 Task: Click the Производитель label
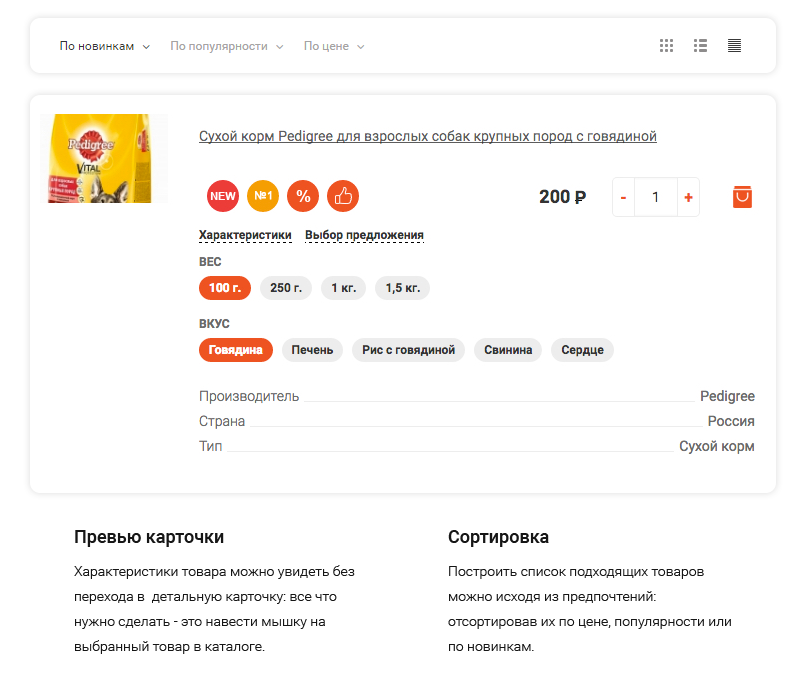(x=249, y=396)
